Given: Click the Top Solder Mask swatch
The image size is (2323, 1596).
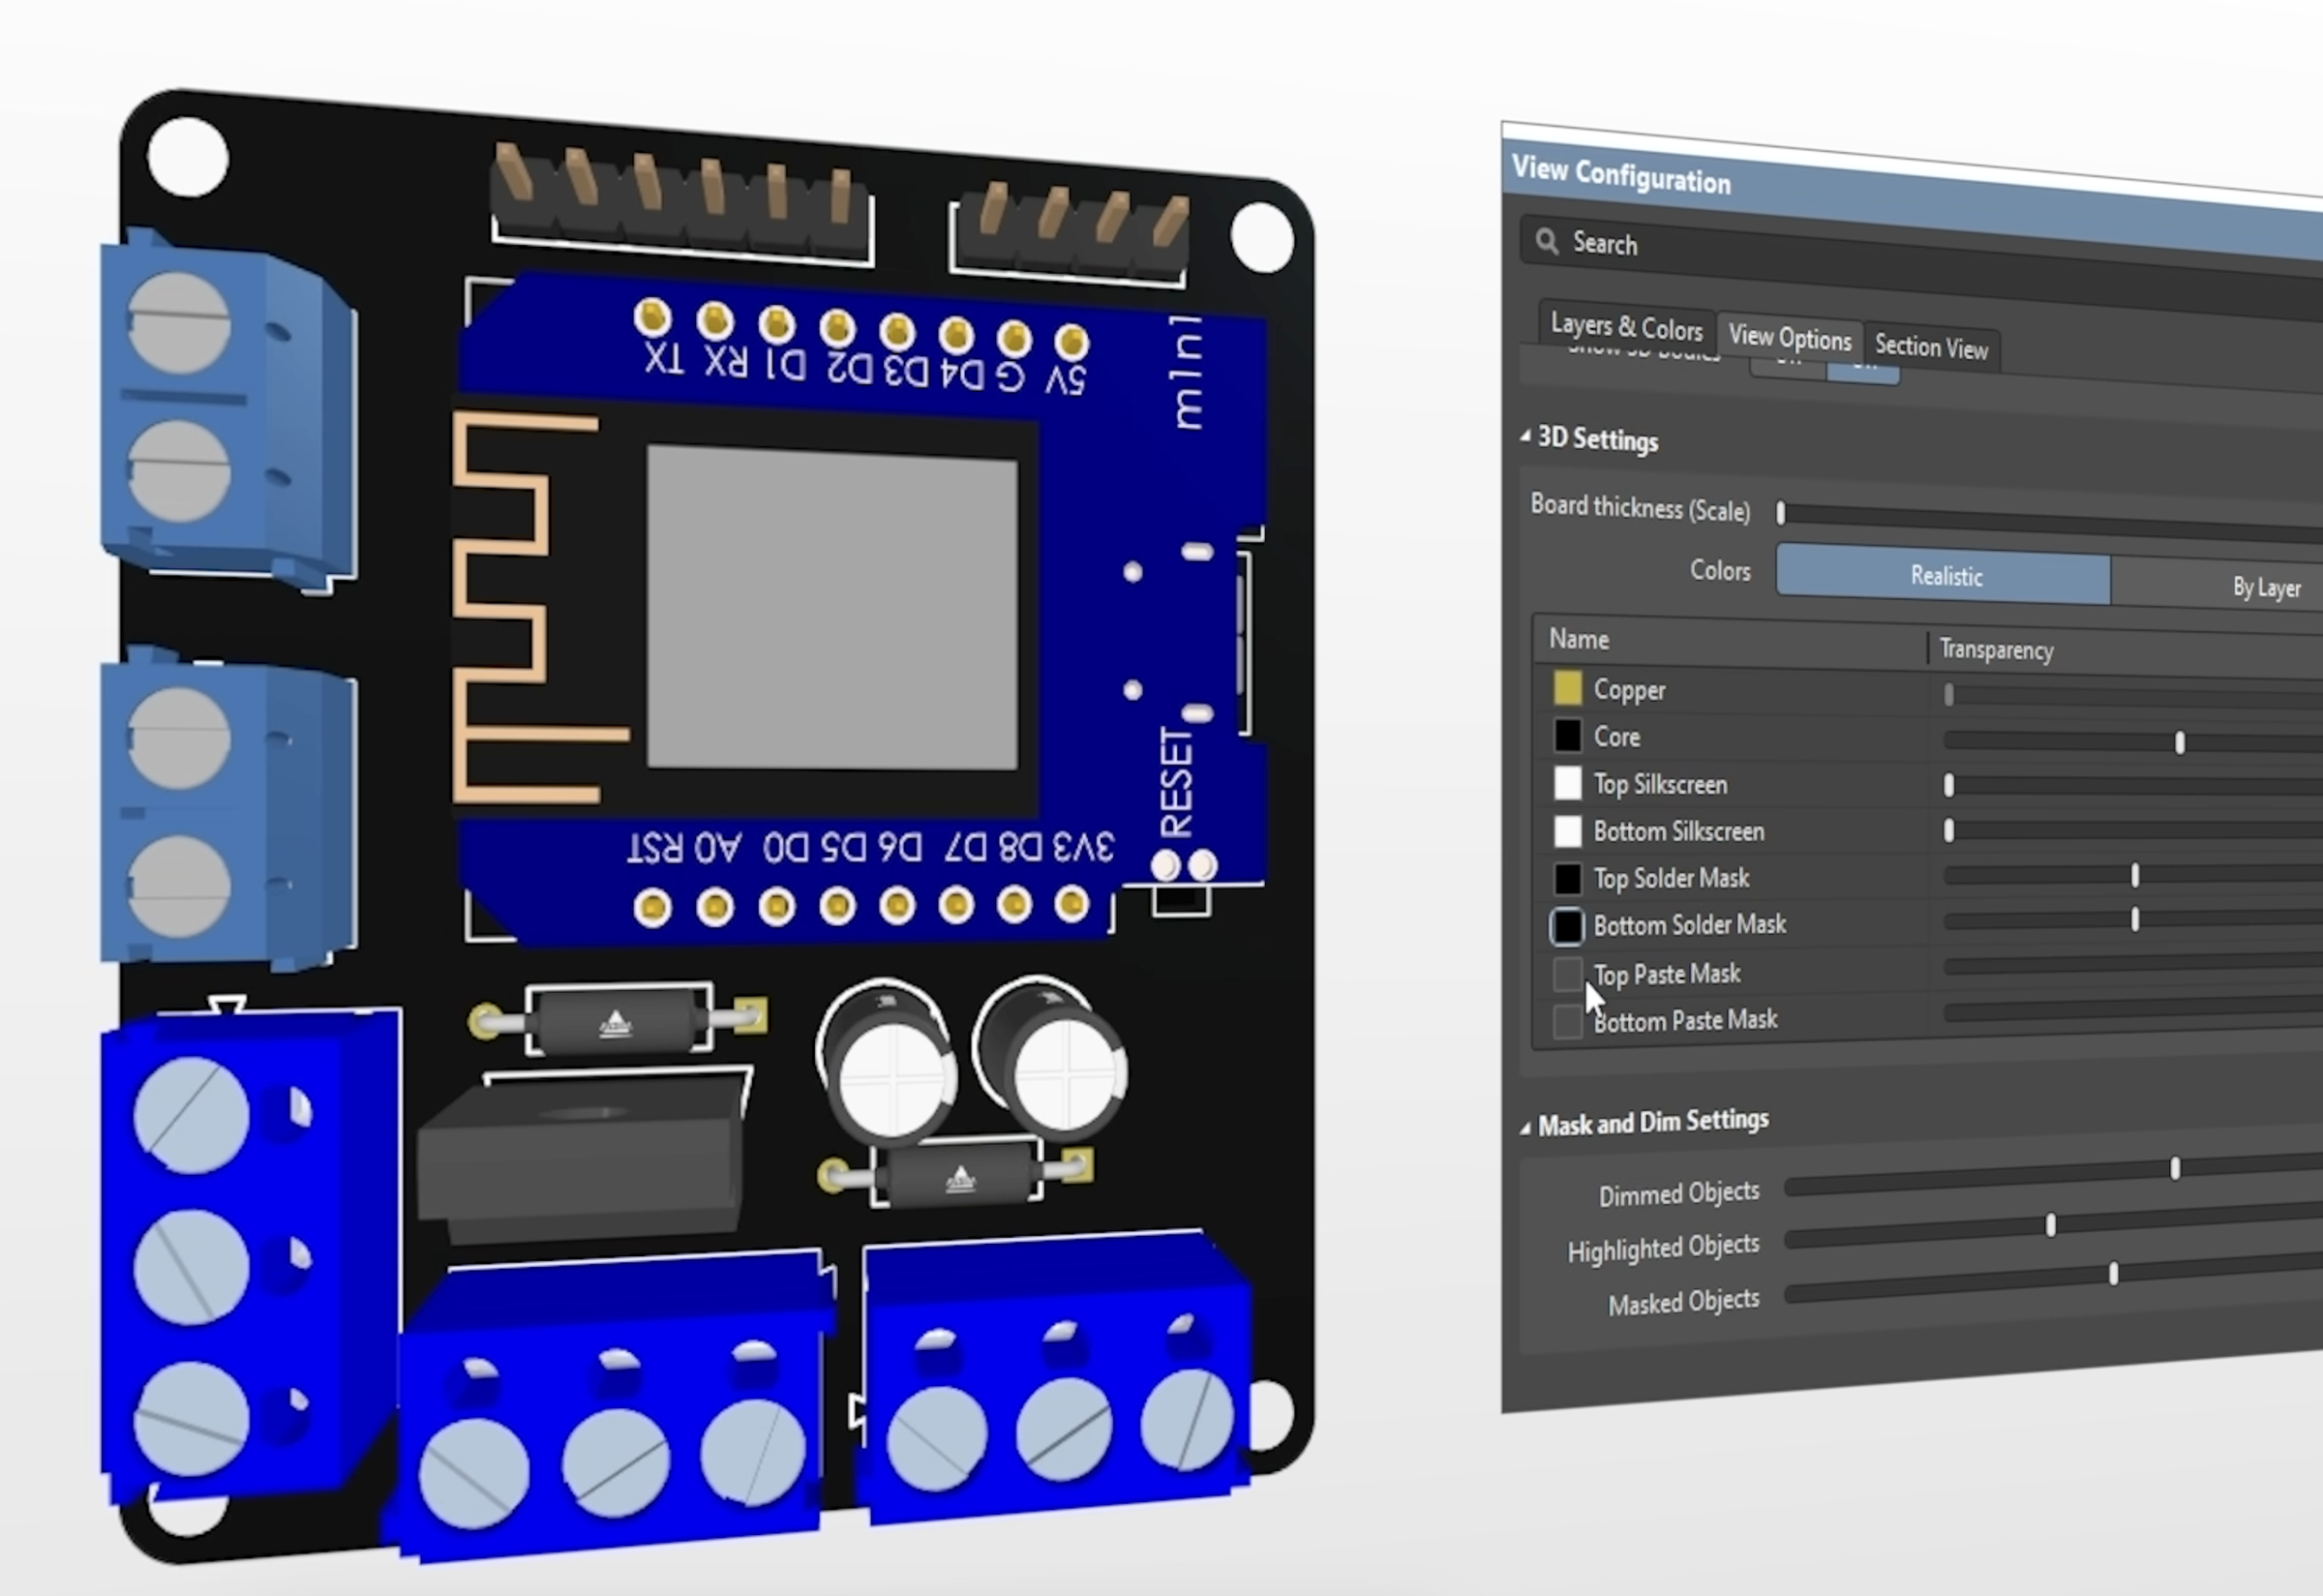Looking at the screenshot, I should (x=1567, y=879).
